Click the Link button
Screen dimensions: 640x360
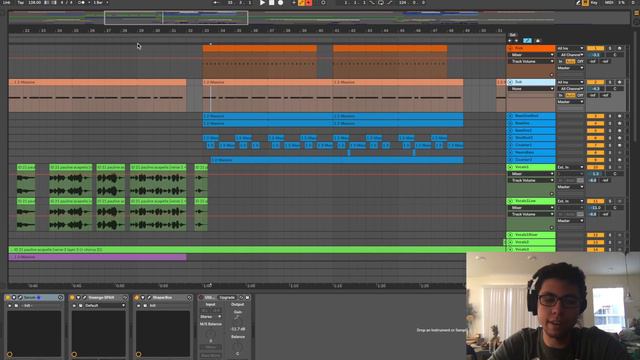7,2
